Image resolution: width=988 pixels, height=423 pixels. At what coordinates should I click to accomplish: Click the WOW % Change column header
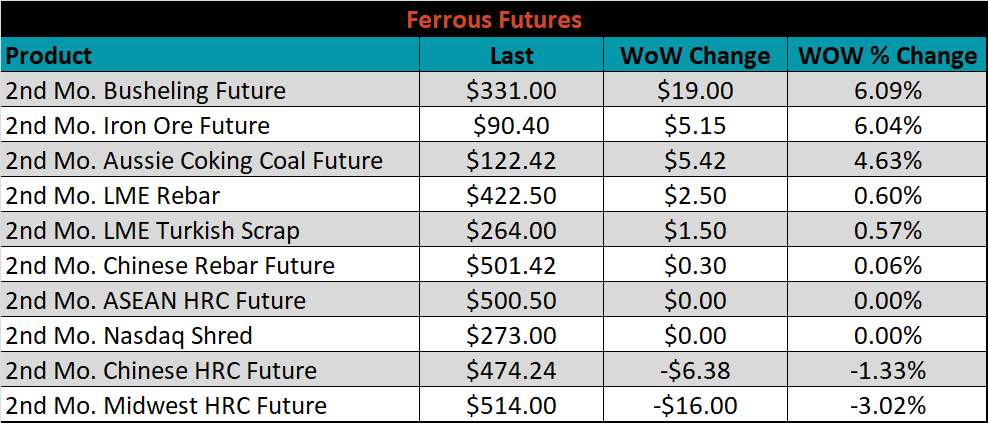(x=887, y=55)
